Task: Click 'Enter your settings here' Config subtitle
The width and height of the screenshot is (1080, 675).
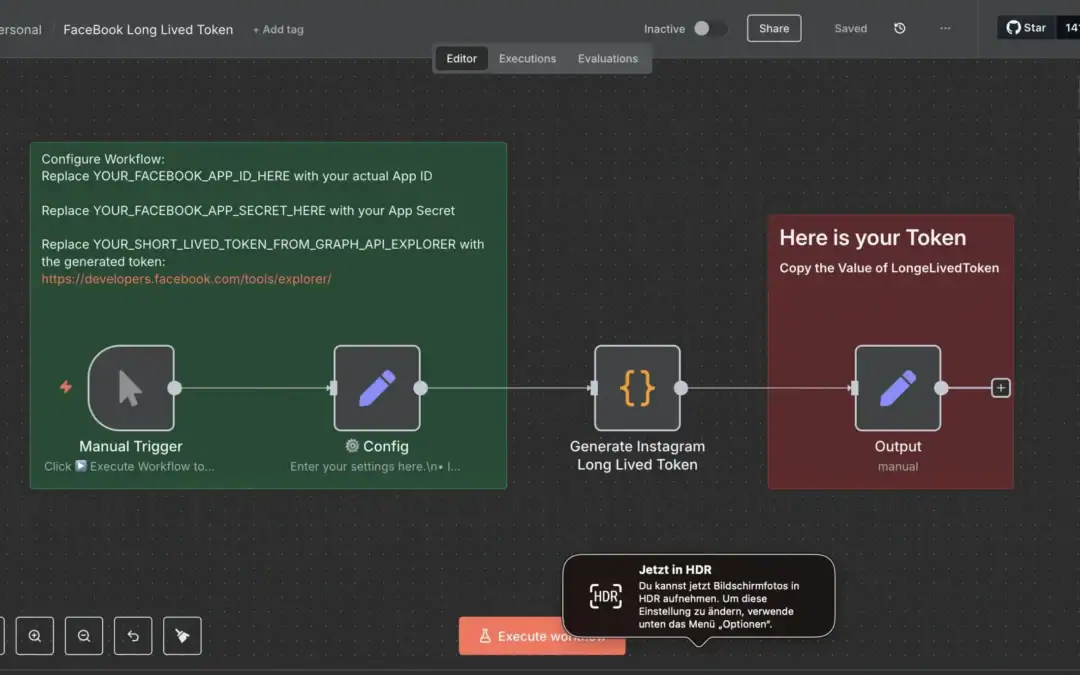Action: click(375, 466)
